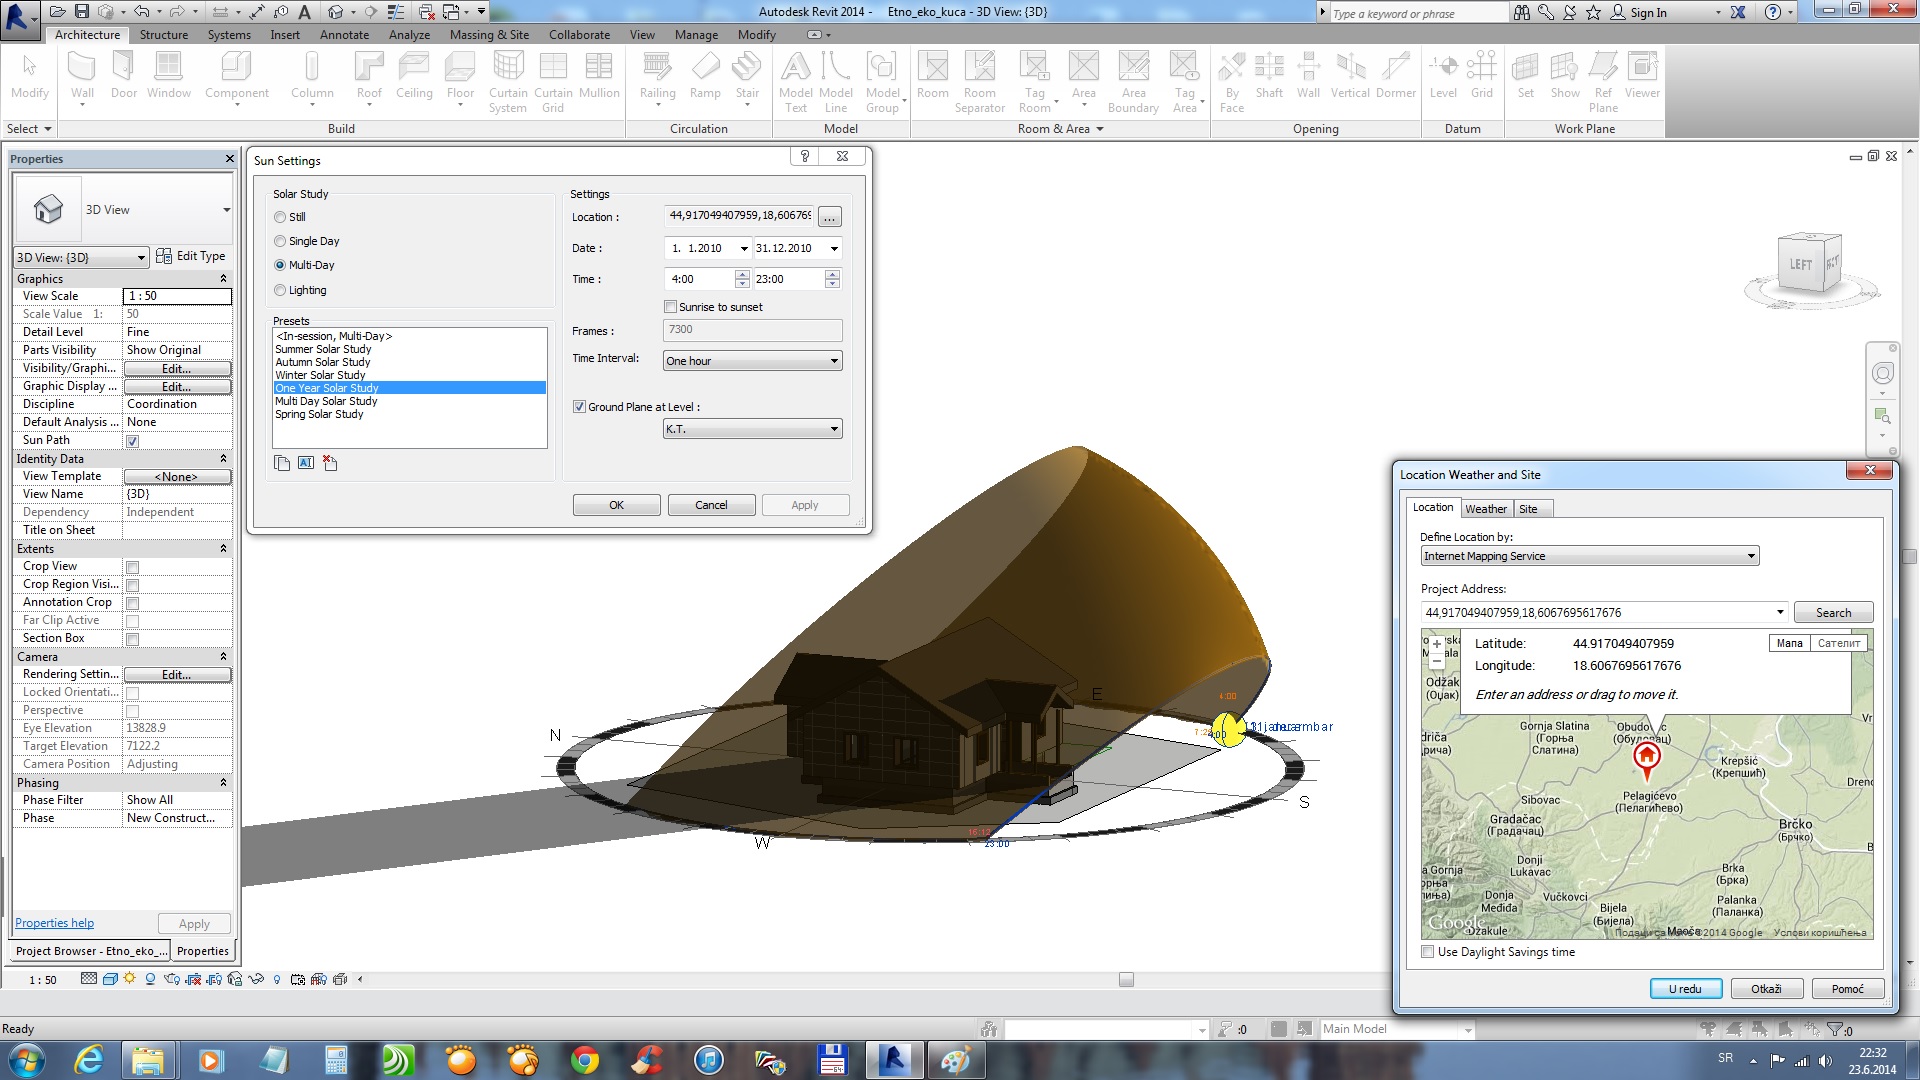Open the Massing & Site ribbon tab

[489, 35]
